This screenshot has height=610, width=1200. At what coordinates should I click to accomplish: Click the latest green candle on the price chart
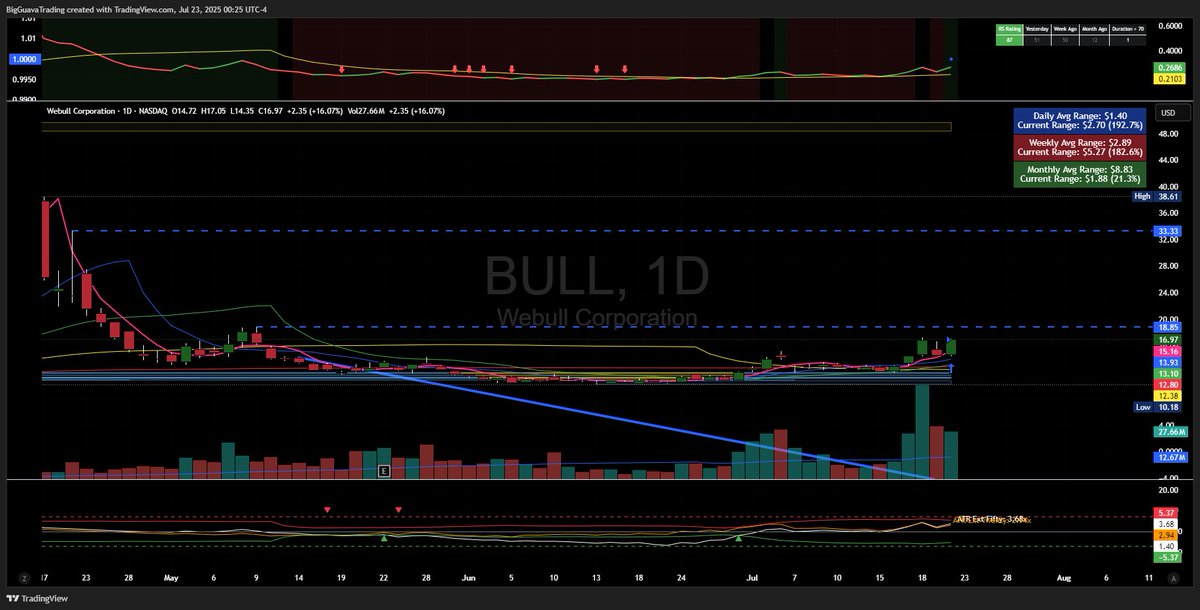tap(951, 347)
